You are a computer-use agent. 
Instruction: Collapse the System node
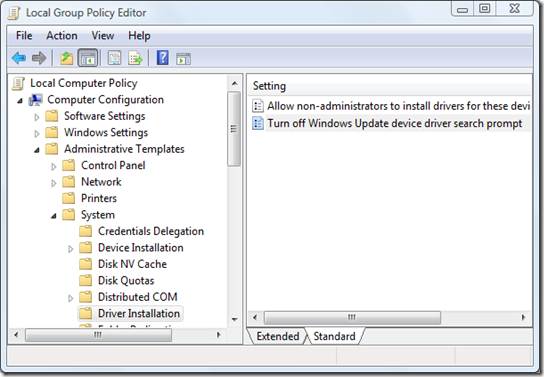coord(53,216)
